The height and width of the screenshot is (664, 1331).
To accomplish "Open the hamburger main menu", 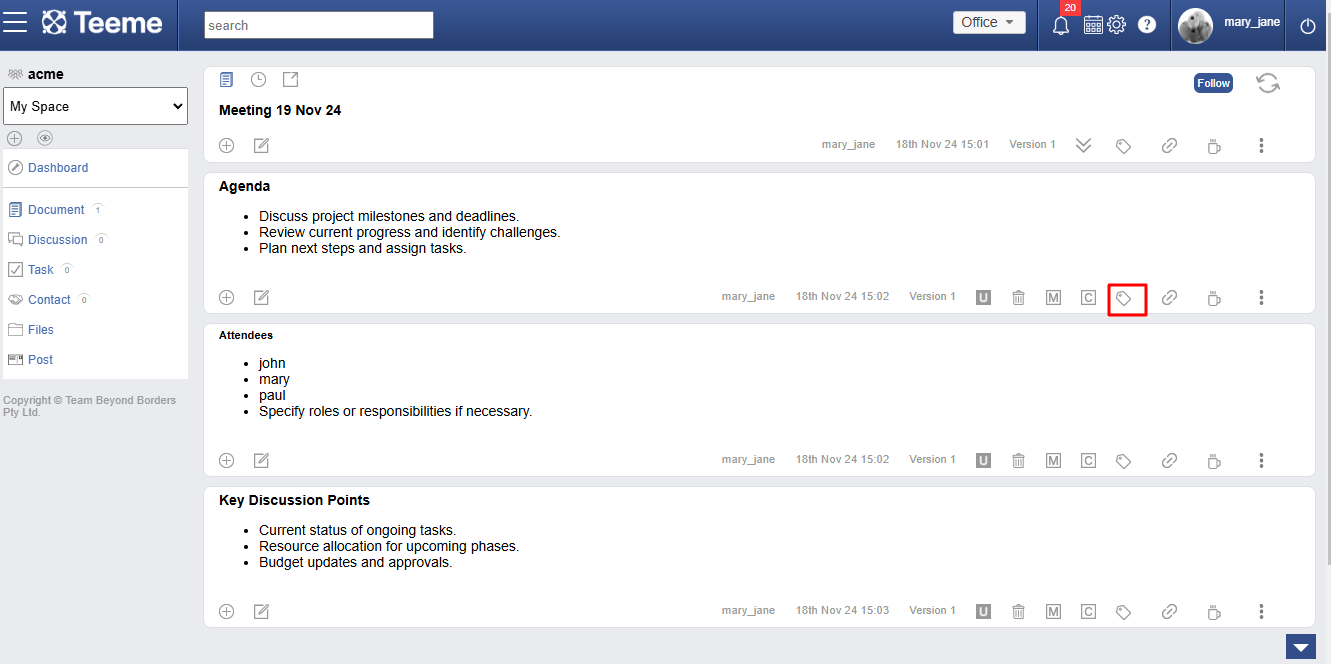I will (15, 22).
